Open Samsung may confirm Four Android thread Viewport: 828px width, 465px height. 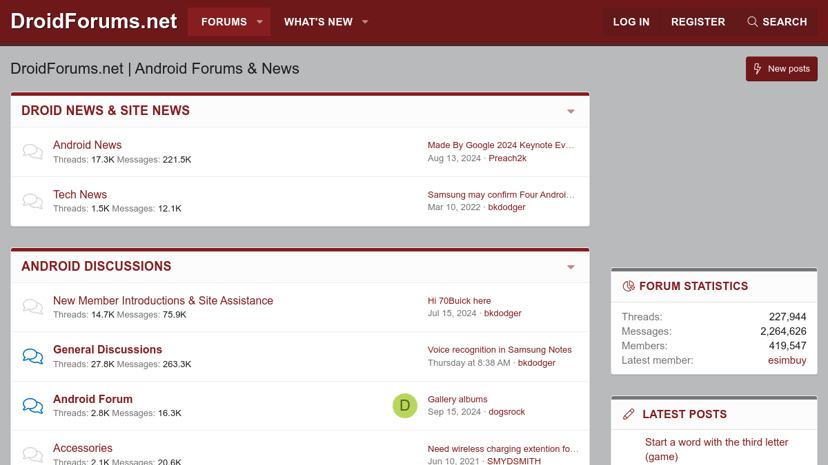(x=501, y=195)
